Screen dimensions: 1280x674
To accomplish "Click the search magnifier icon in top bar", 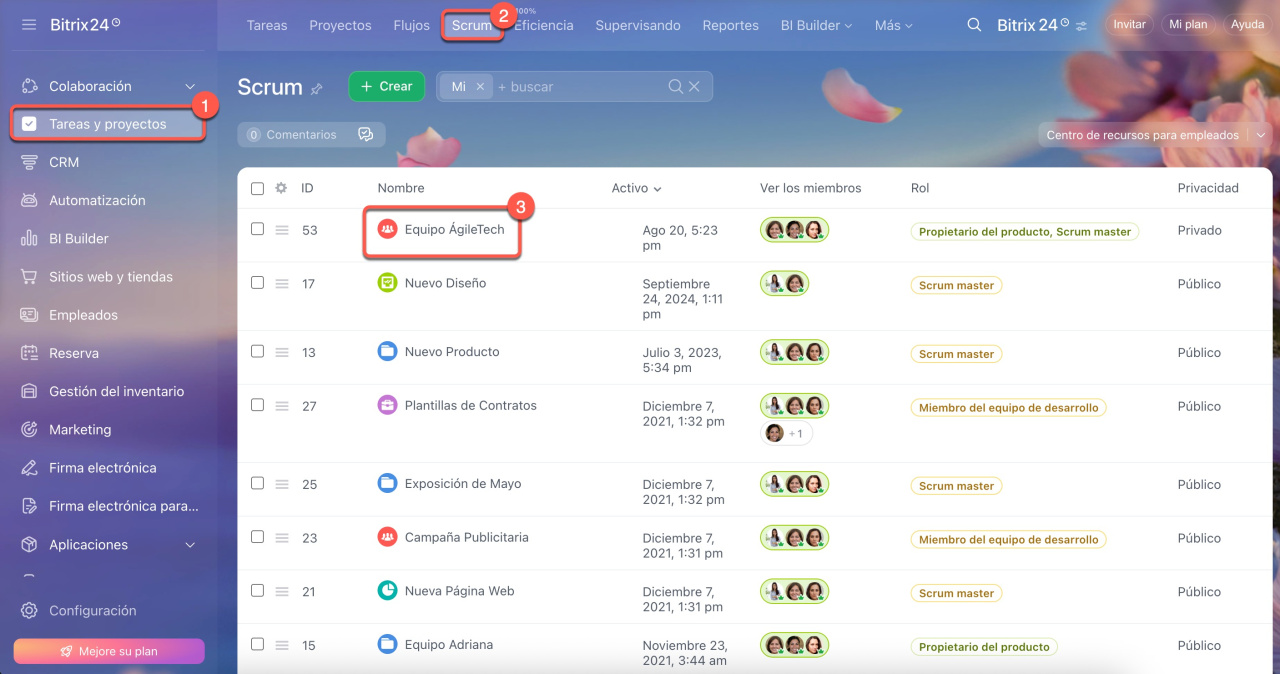I will tap(974, 25).
